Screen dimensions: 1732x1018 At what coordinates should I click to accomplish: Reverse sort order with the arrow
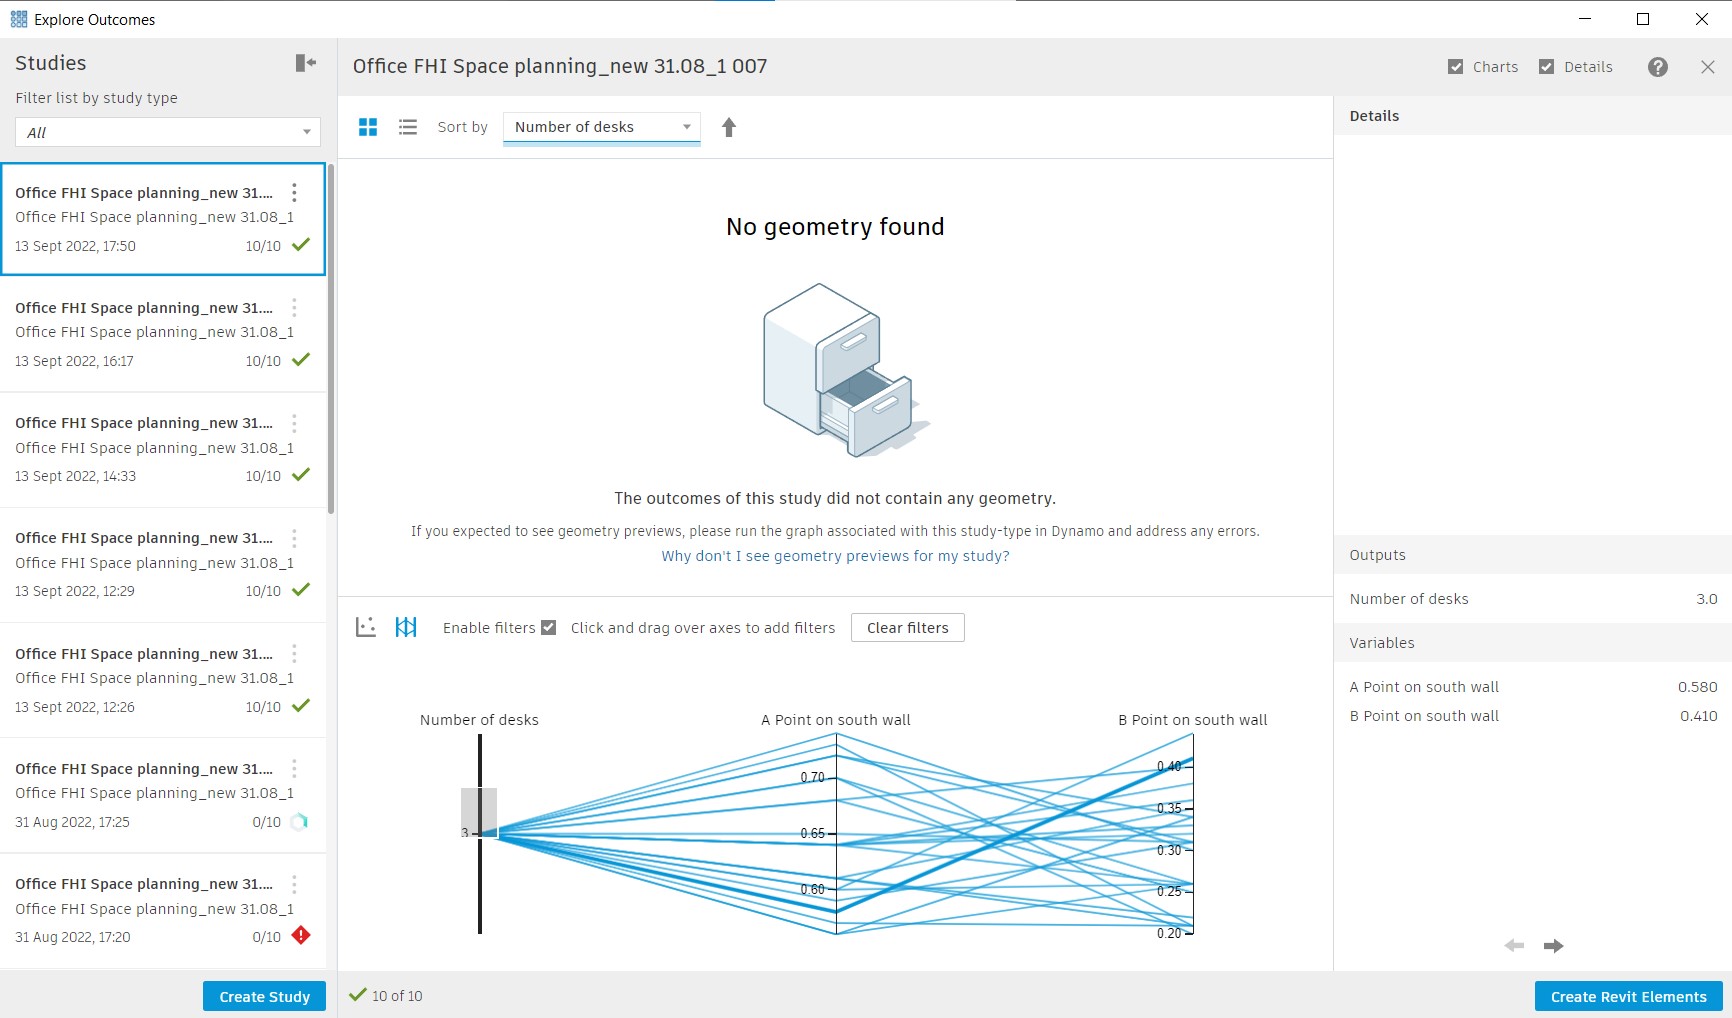click(x=729, y=127)
